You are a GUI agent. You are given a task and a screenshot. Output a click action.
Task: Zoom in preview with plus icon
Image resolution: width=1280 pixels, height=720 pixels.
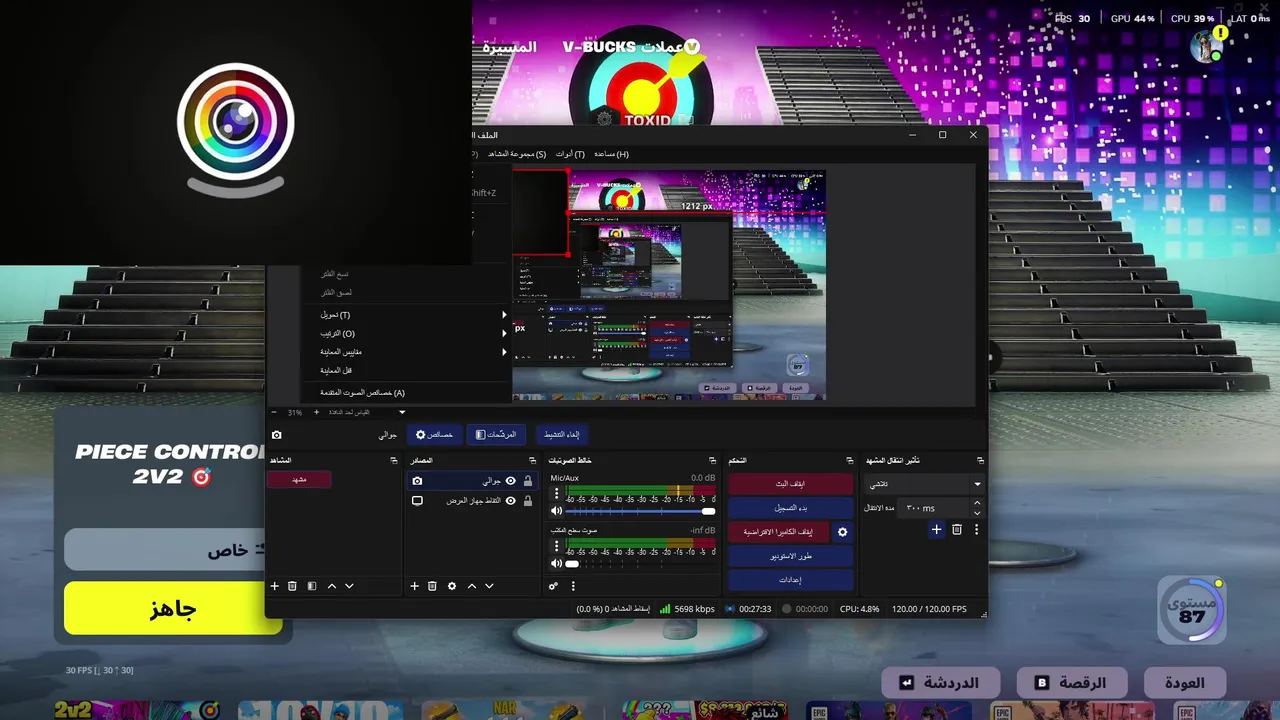(316, 412)
